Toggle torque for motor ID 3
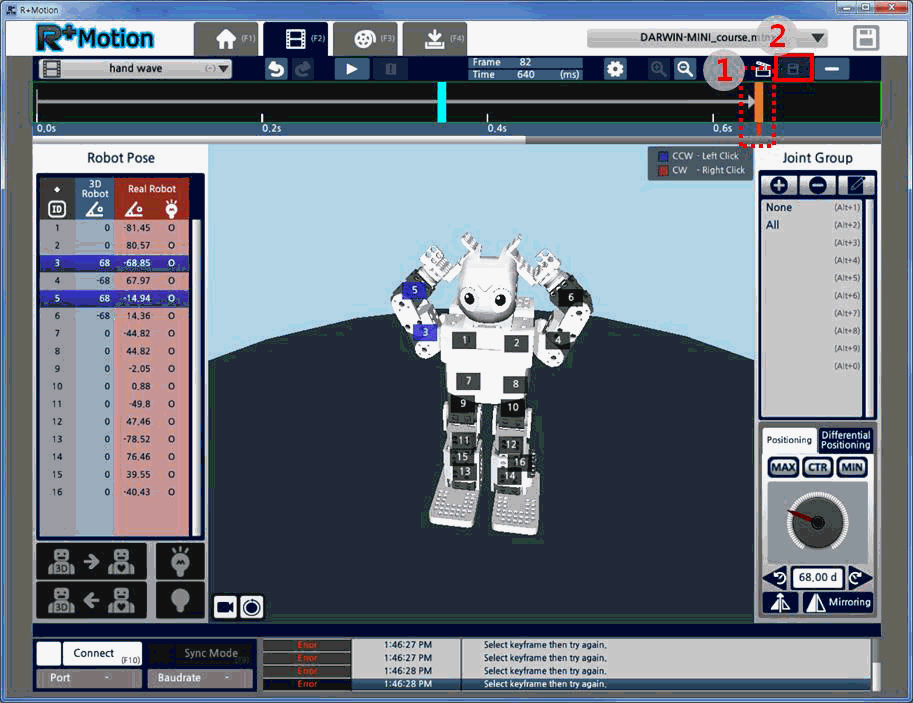 point(171,263)
